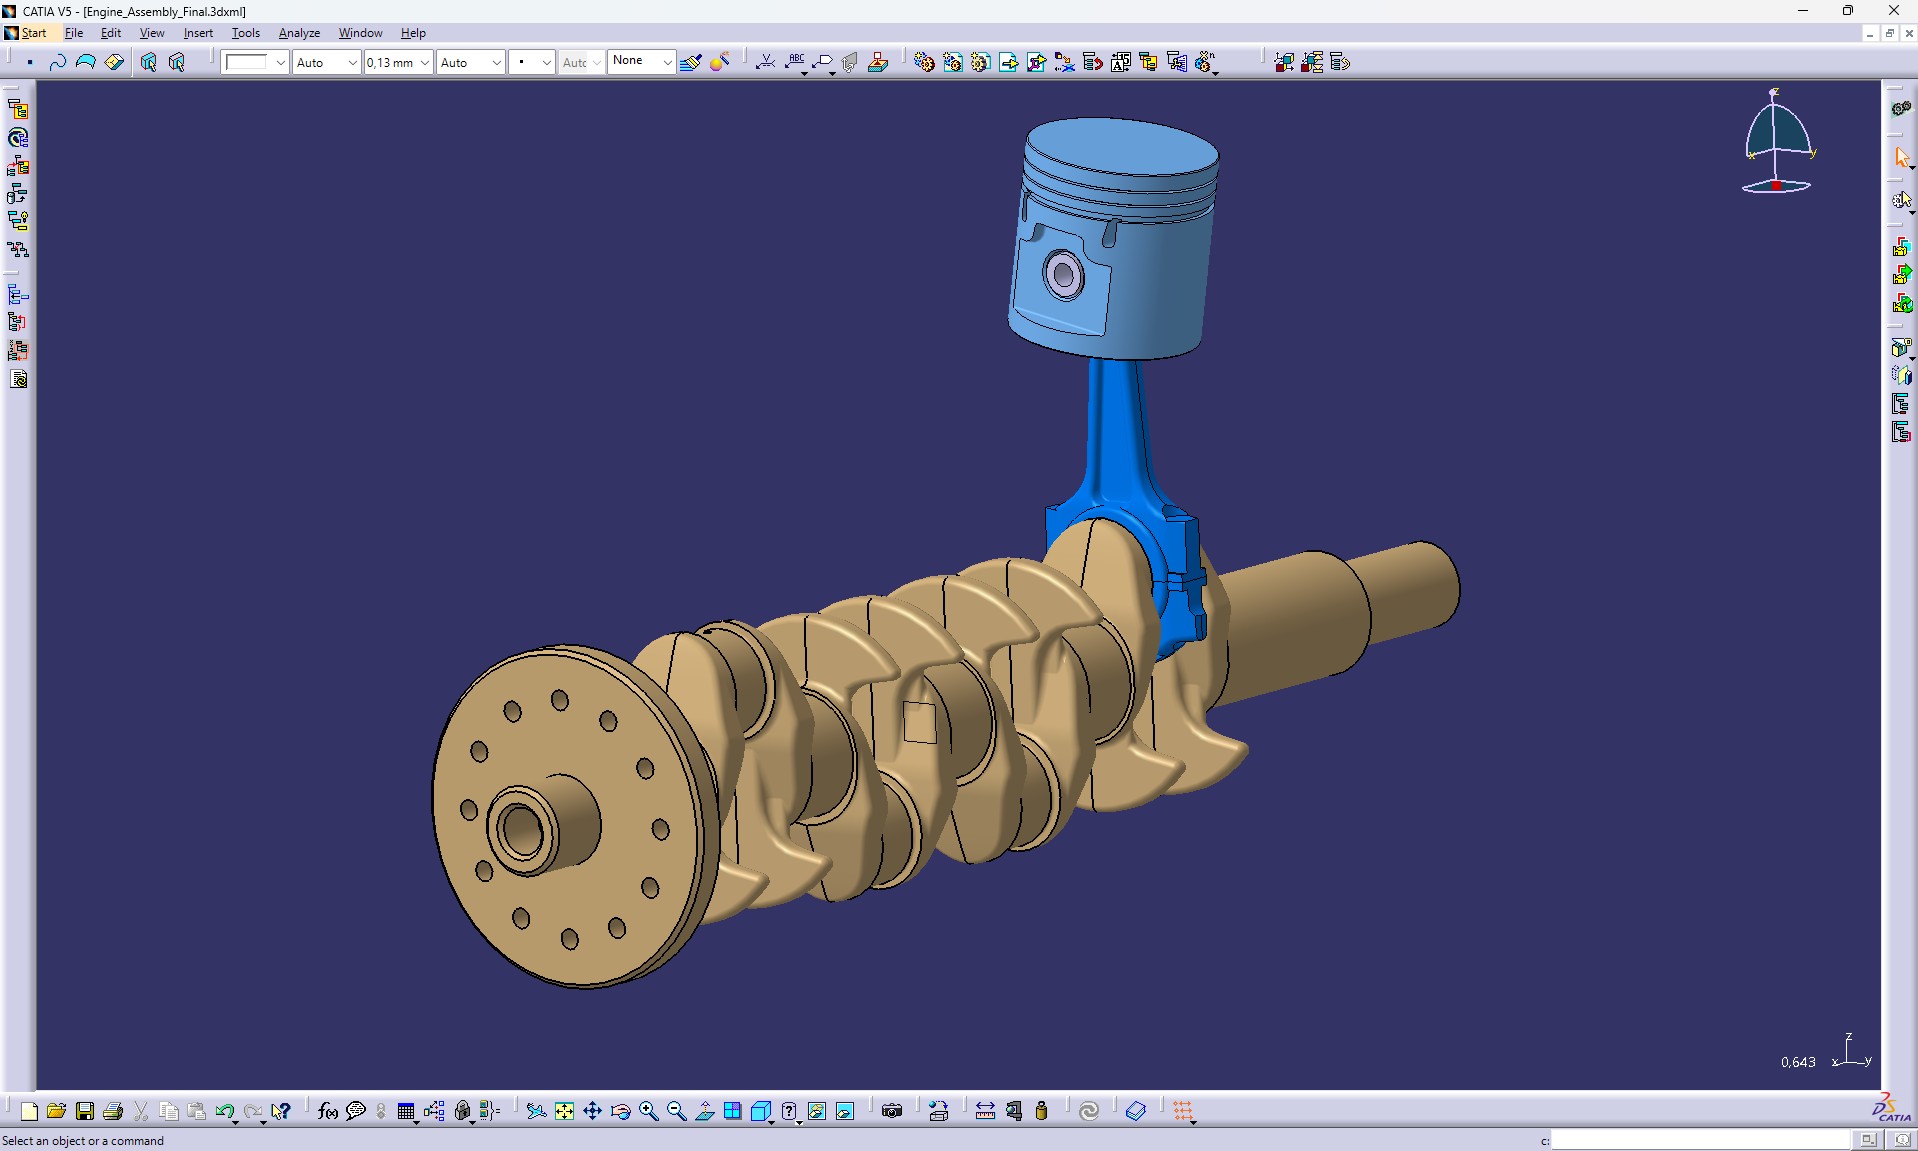Toggle the grid snap icon in bottom toolbar

(x=1183, y=1111)
